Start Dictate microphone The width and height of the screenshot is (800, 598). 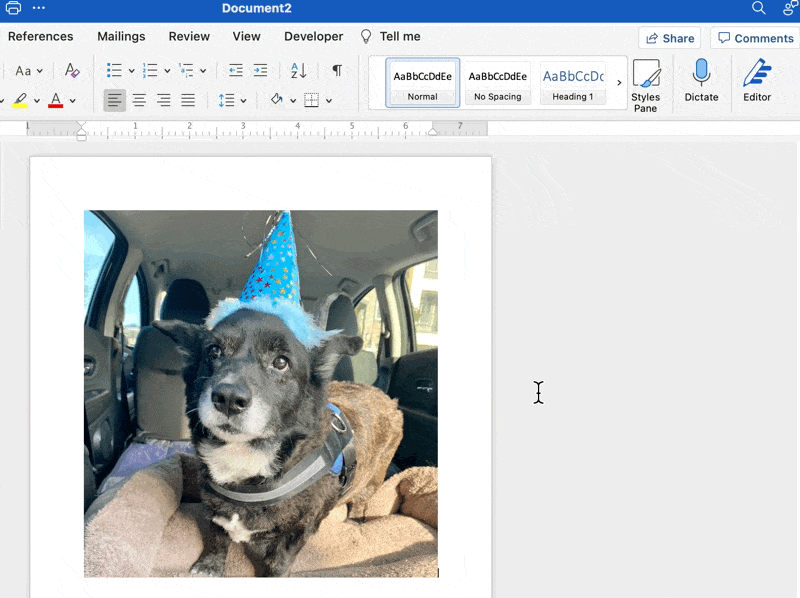(x=702, y=80)
